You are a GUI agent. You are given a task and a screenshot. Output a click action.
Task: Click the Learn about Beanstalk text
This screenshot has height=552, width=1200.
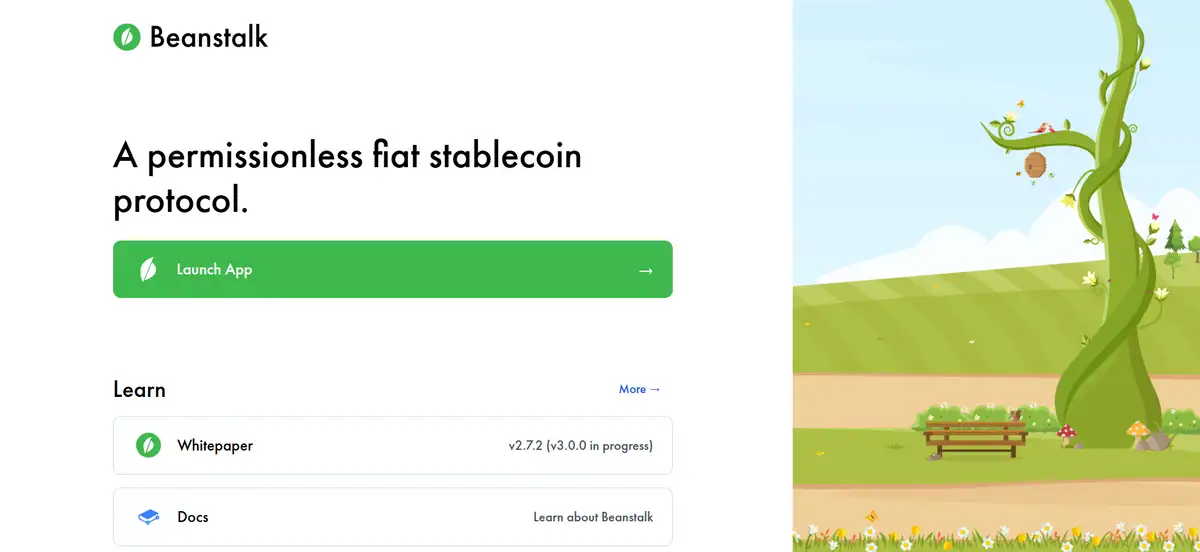pyautogui.click(x=593, y=517)
